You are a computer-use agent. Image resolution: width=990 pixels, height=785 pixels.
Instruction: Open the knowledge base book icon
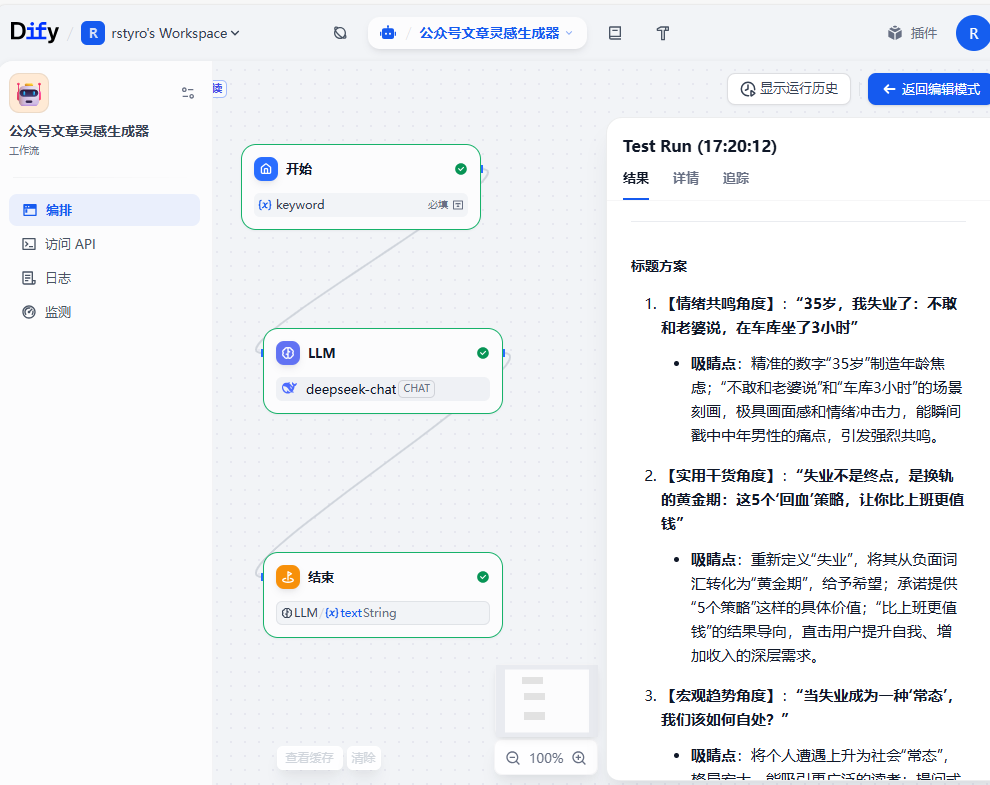pos(615,33)
